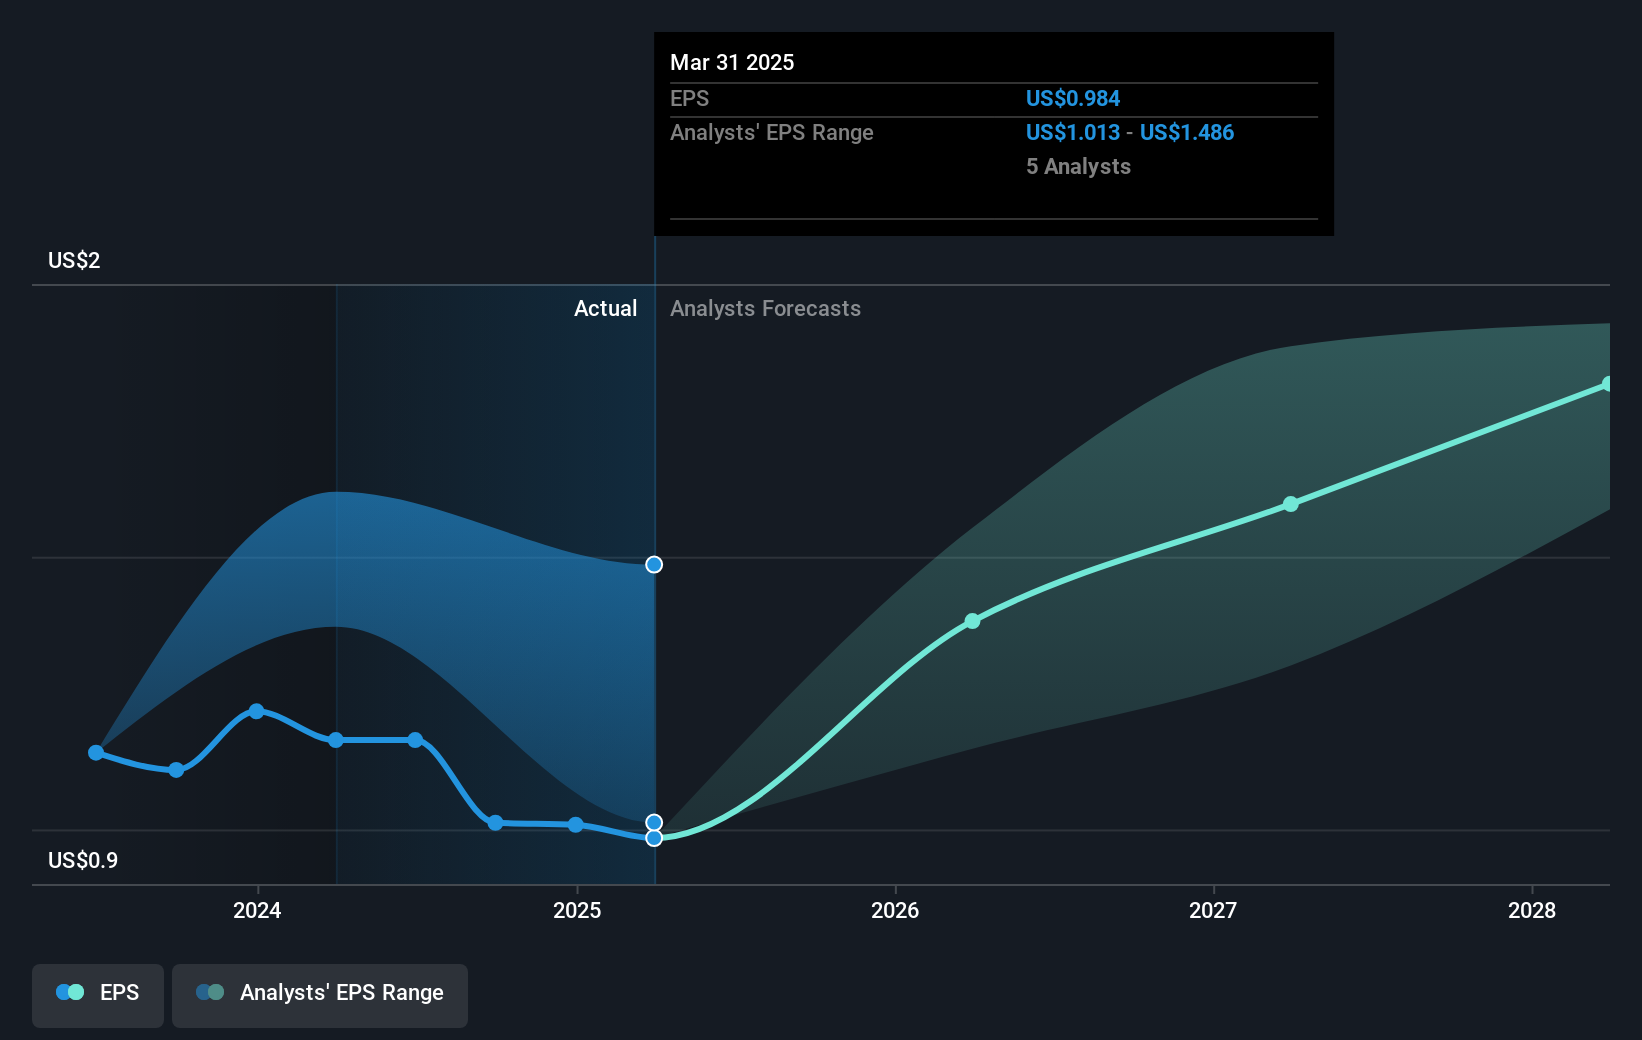Click the Analysts' EPS Range legend dot icon
1642x1040 pixels.
click(210, 993)
